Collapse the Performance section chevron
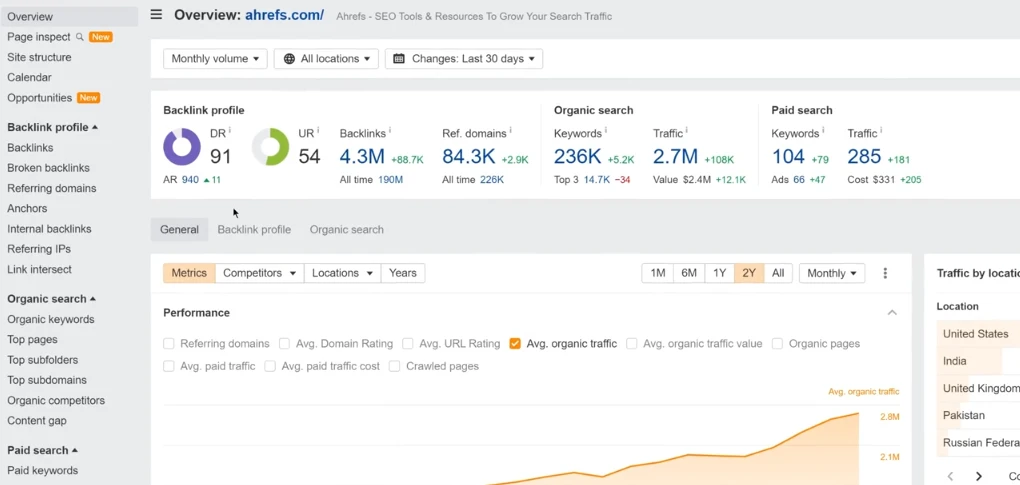The image size is (1020, 485). tap(892, 313)
